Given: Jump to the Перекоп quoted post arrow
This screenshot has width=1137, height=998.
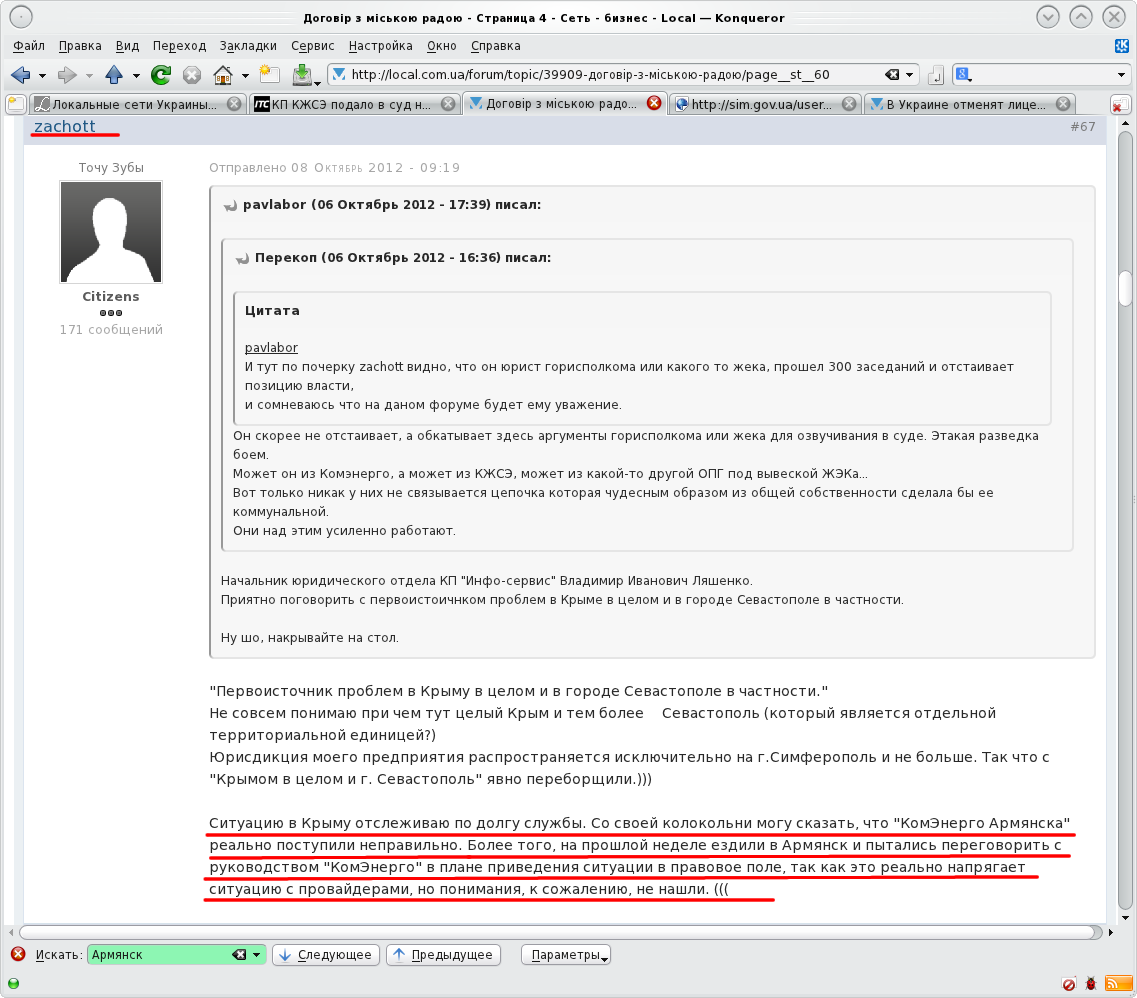Looking at the screenshot, I should pos(242,258).
